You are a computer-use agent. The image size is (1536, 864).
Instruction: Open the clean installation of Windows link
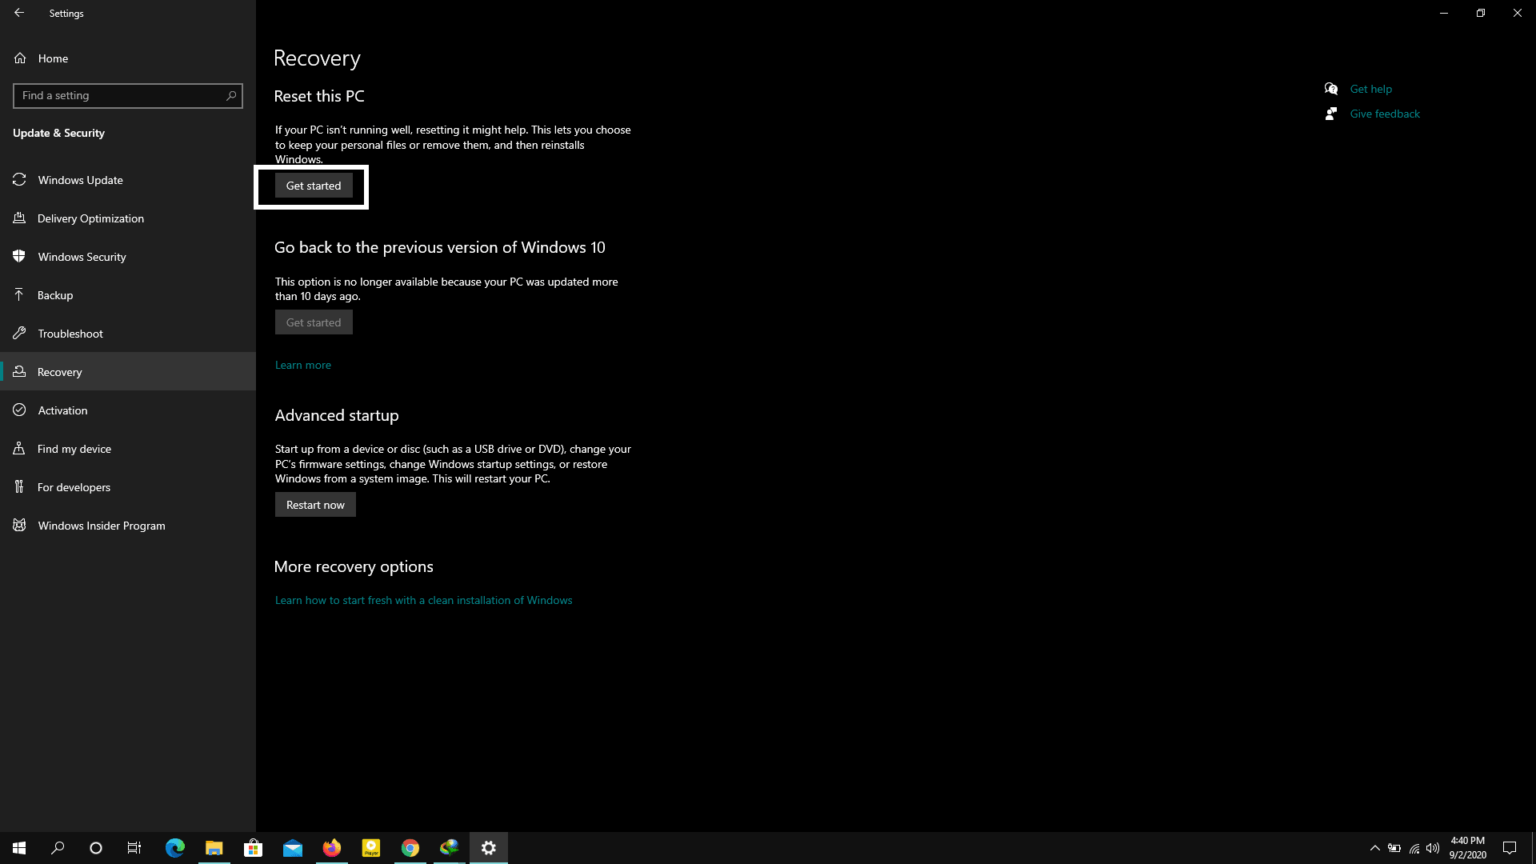pos(423,599)
